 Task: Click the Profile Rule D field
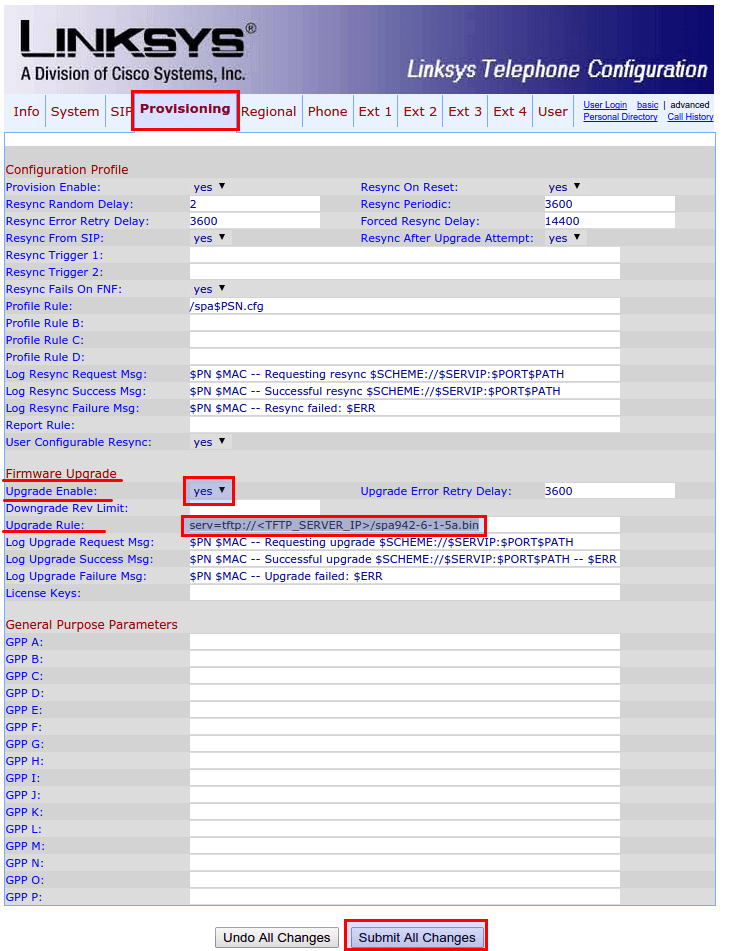405,357
